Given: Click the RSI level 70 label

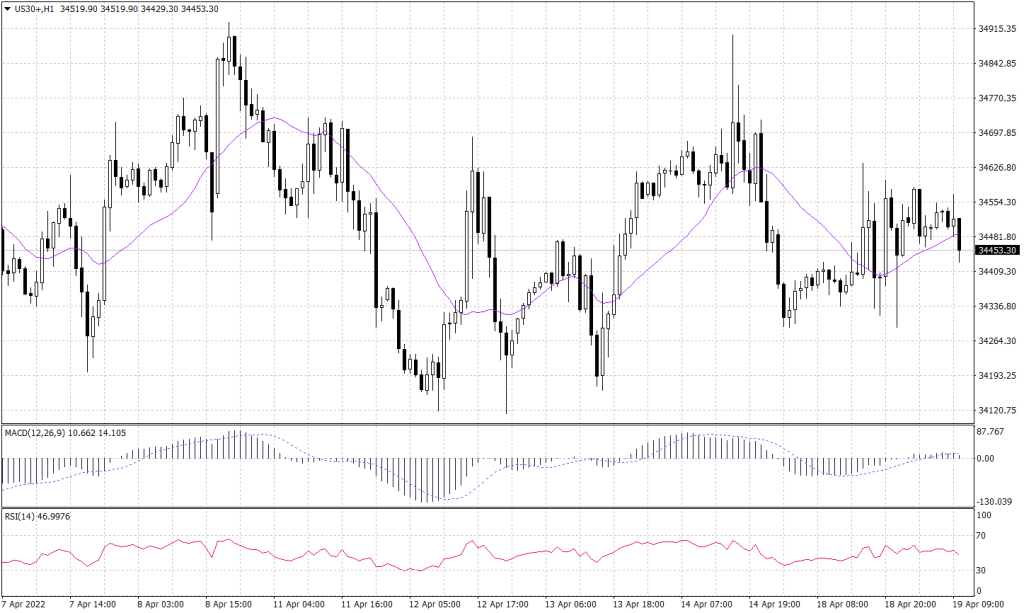Looking at the screenshot, I should pyautogui.click(x=981, y=536).
